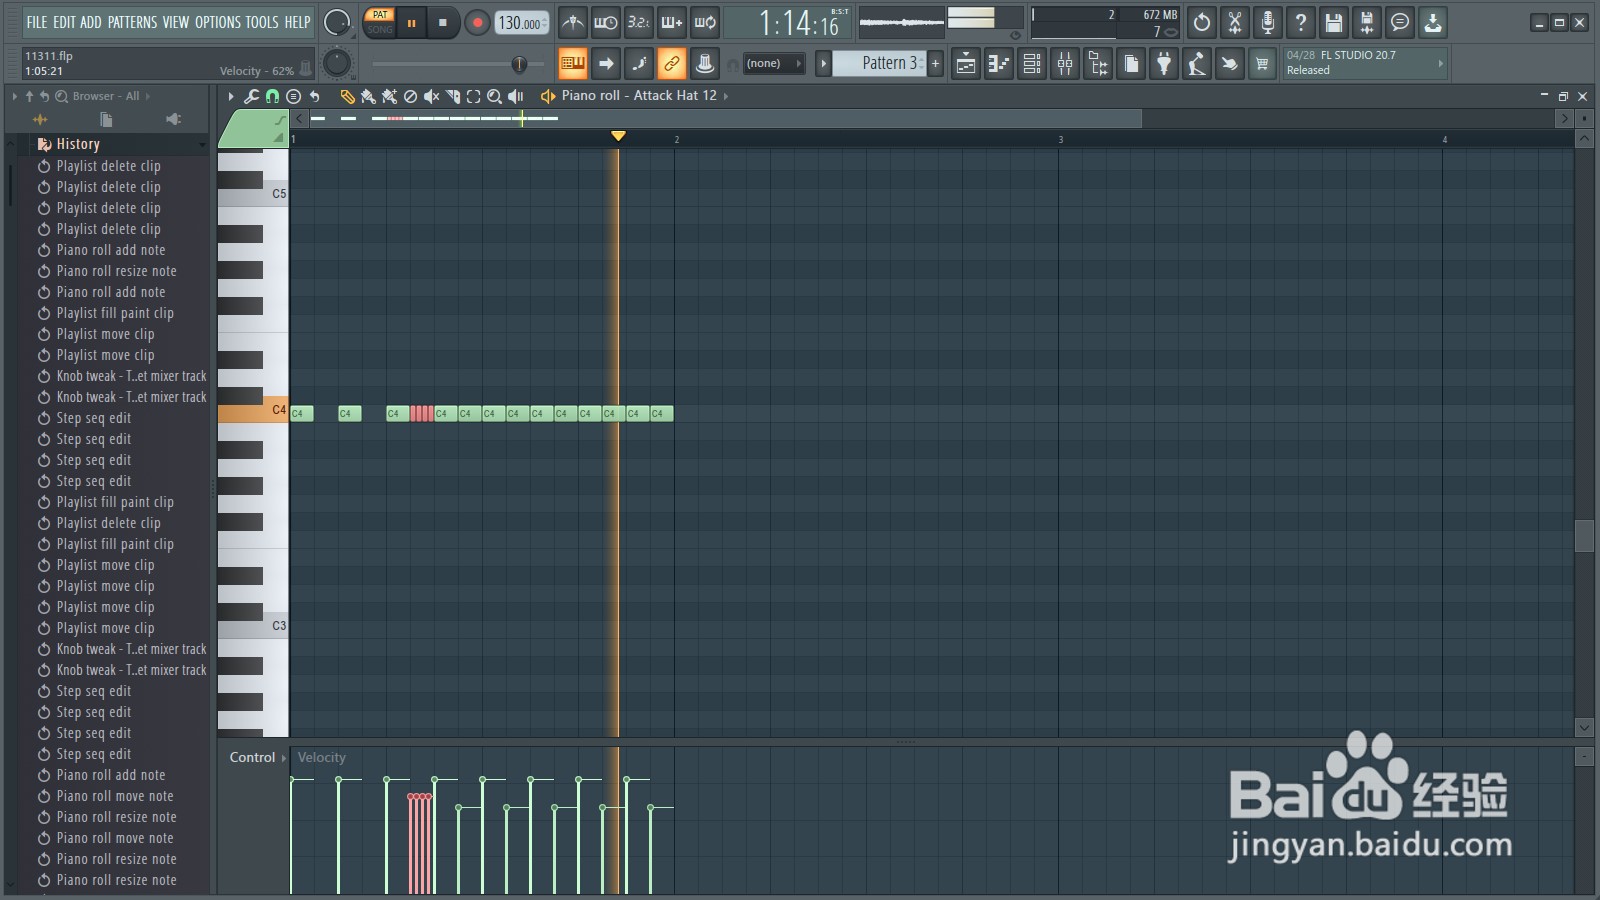The width and height of the screenshot is (1600, 900).
Task: Open the Channel rack icon
Action: [x=1032, y=64]
